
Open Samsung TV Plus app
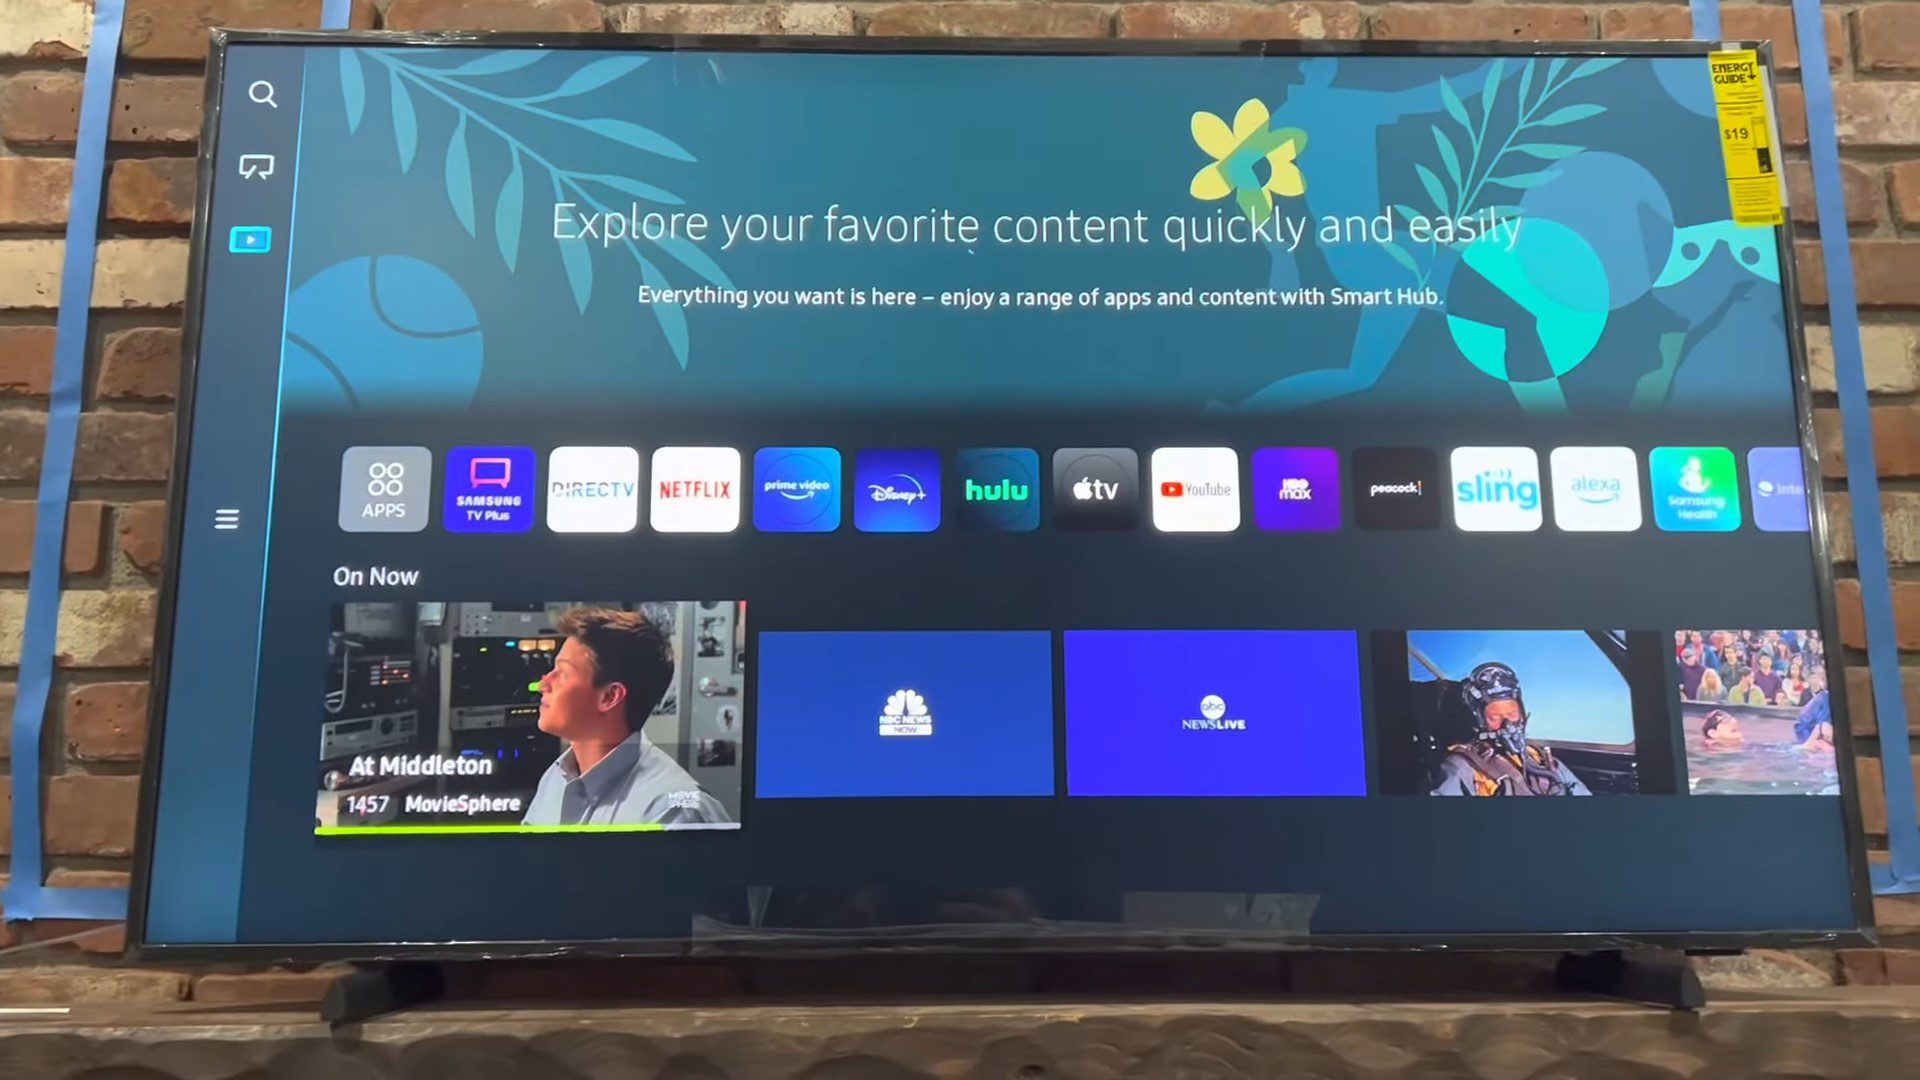[x=487, y=491]
